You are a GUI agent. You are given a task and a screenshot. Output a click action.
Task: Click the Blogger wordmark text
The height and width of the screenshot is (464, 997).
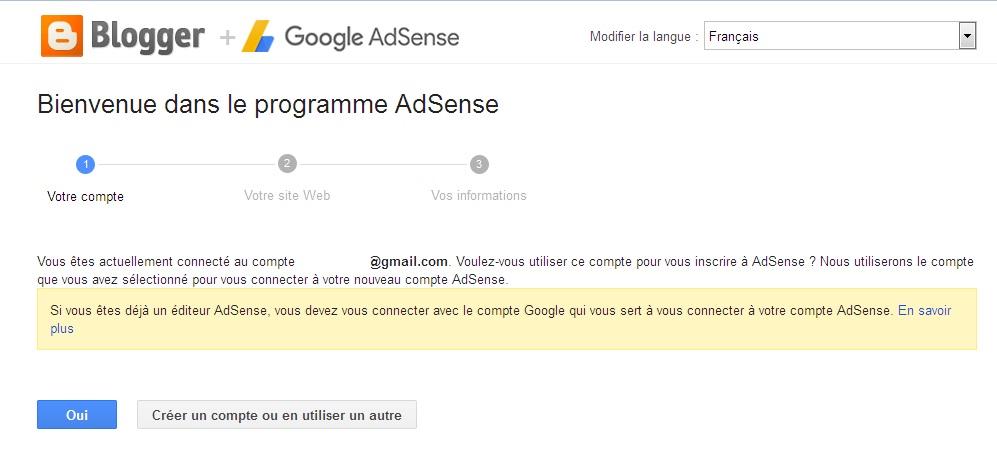148,37
